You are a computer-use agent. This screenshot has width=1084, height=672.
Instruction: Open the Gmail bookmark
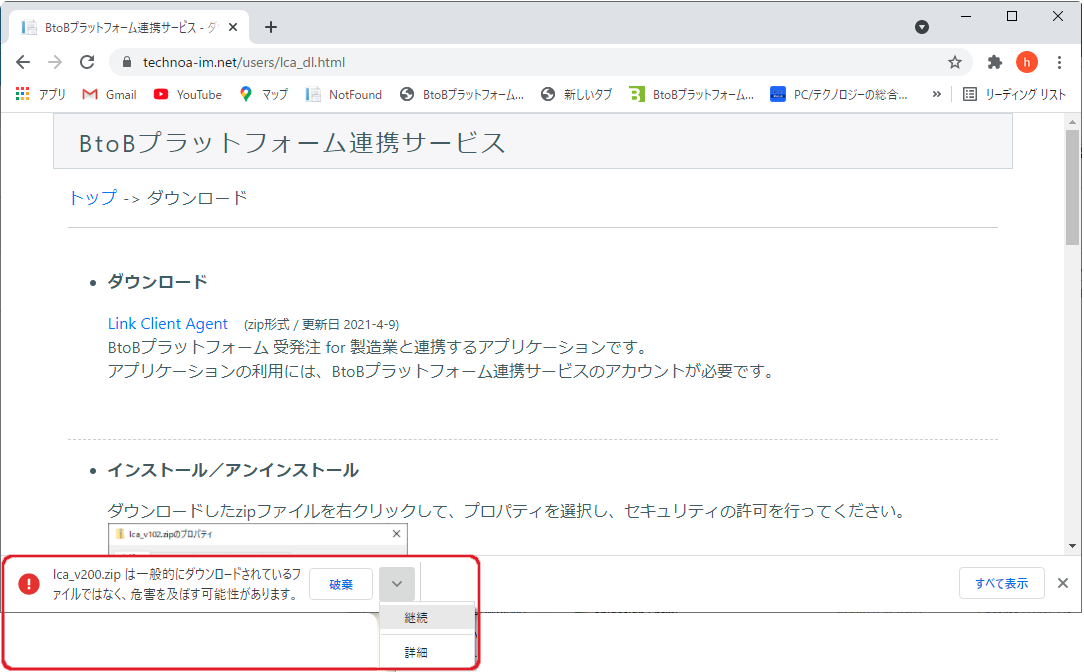click(109, 94)
